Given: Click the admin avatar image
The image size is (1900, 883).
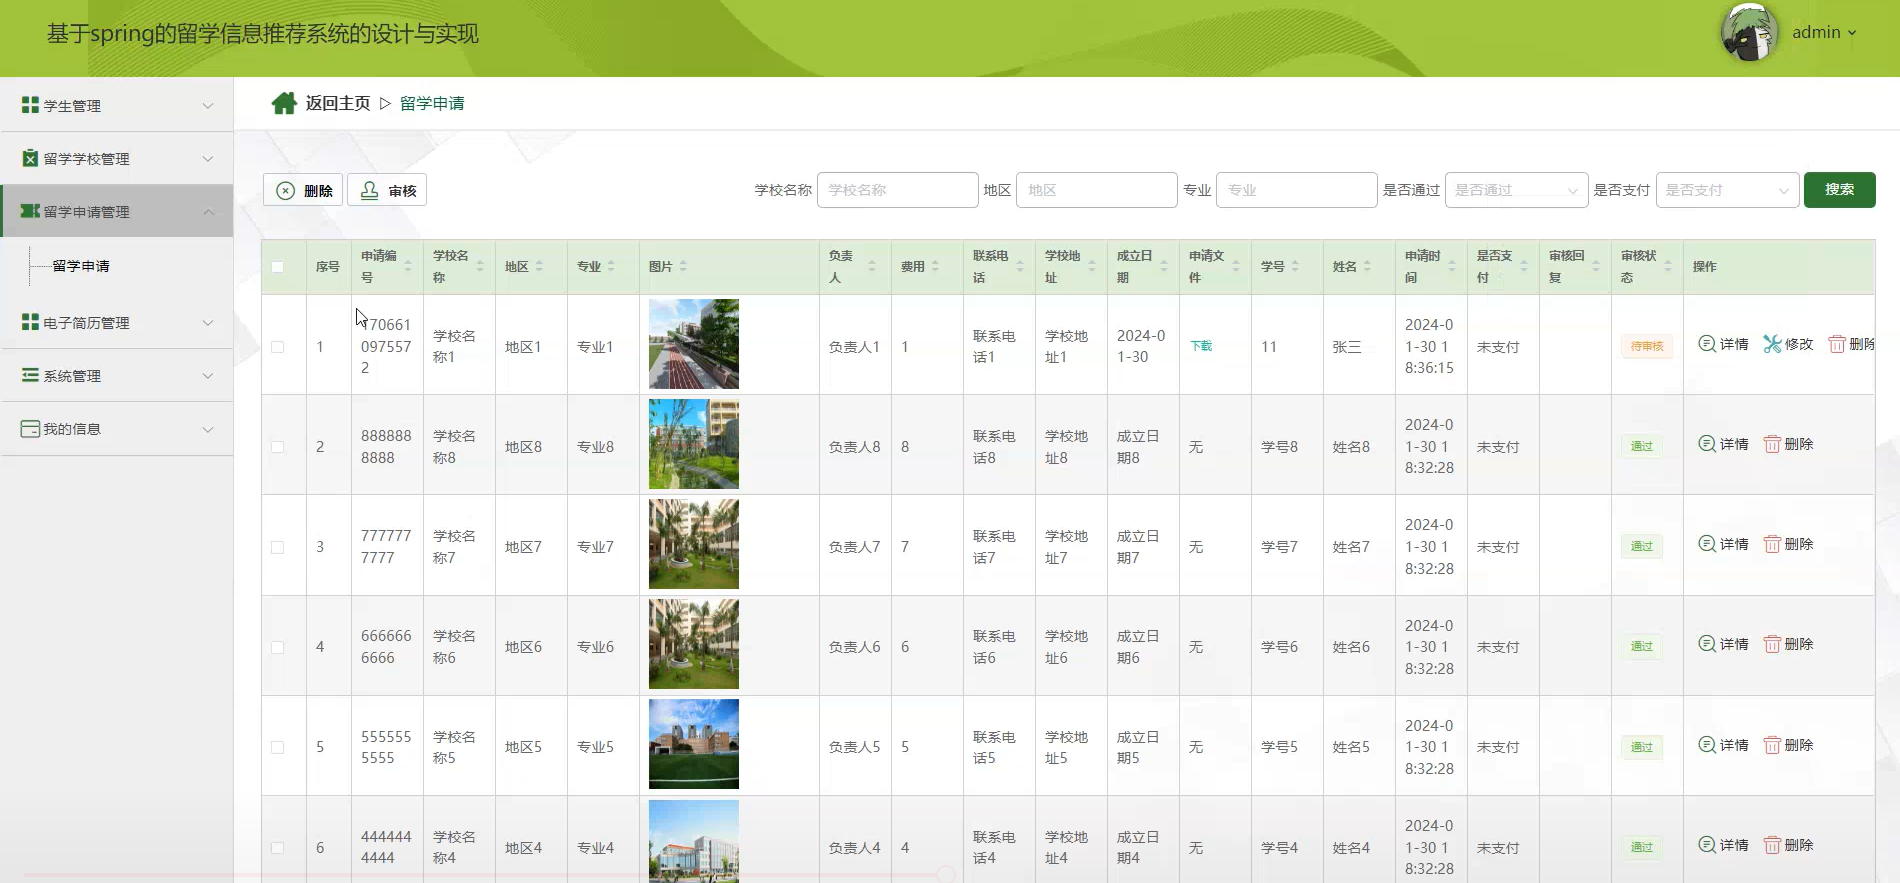Looking at the screenshot, I should coord(1749,32).
